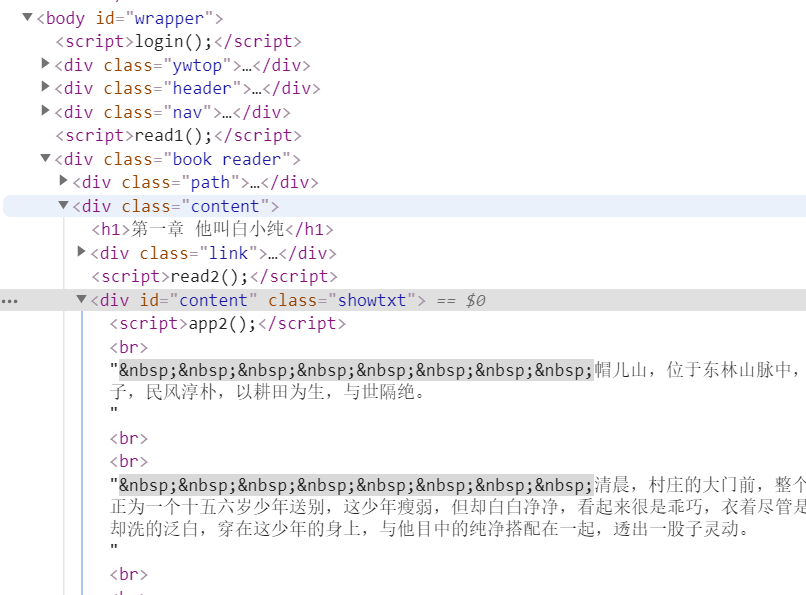Screen dimensions: 806x595
Task: Click the $0 marker on selected row
Action: pyautogui.click(x=475, y=300)
